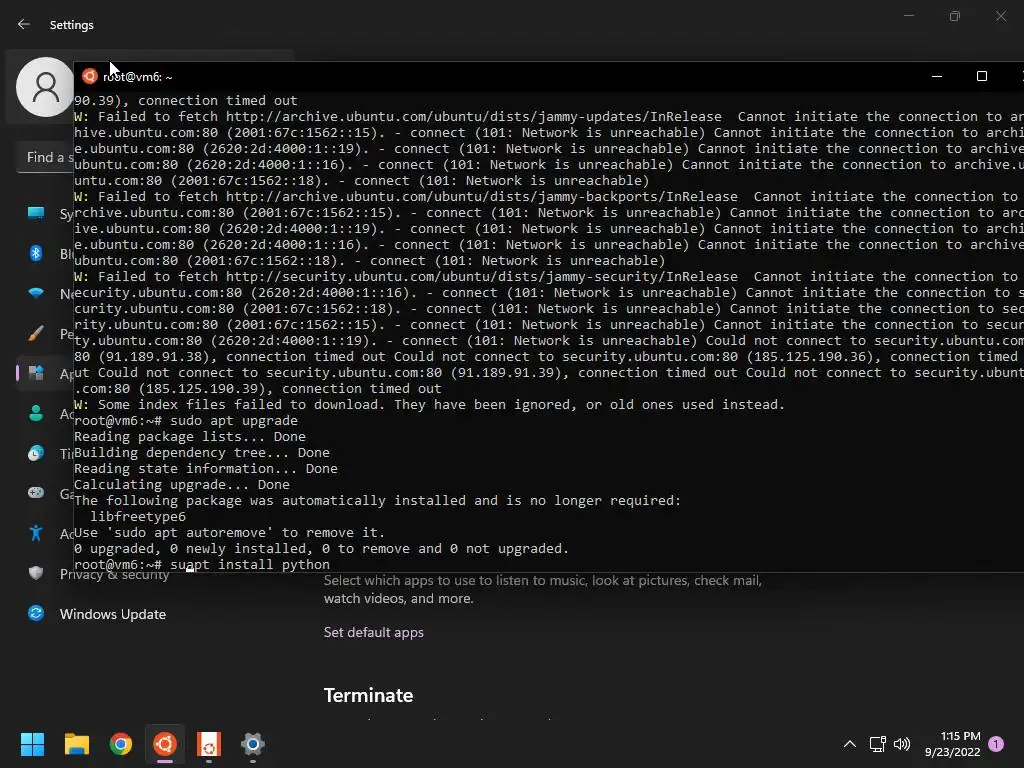Open the Bluetooth & devices icon in sidebar

[x=36, y=253]
